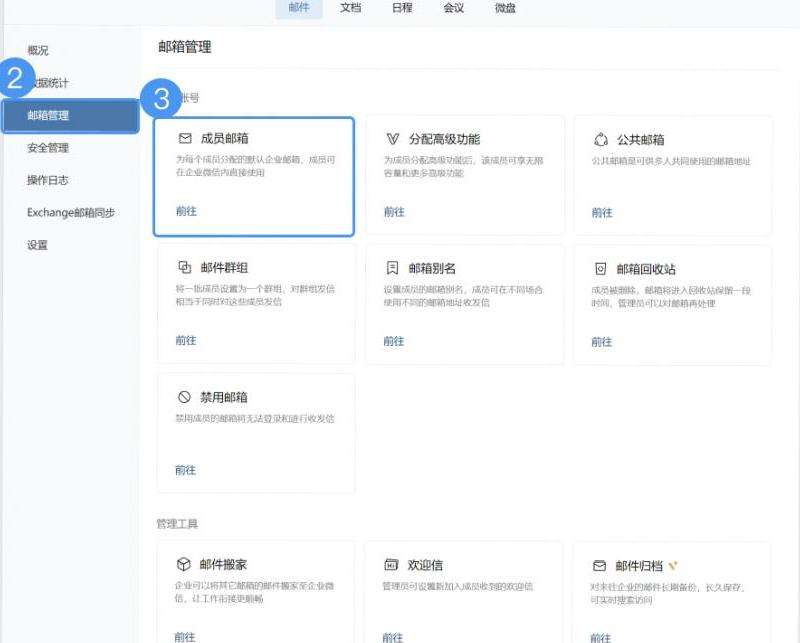Click the 邮箱别名 alias icon
This screenshot has width=800, height=643.
[392, 268]
